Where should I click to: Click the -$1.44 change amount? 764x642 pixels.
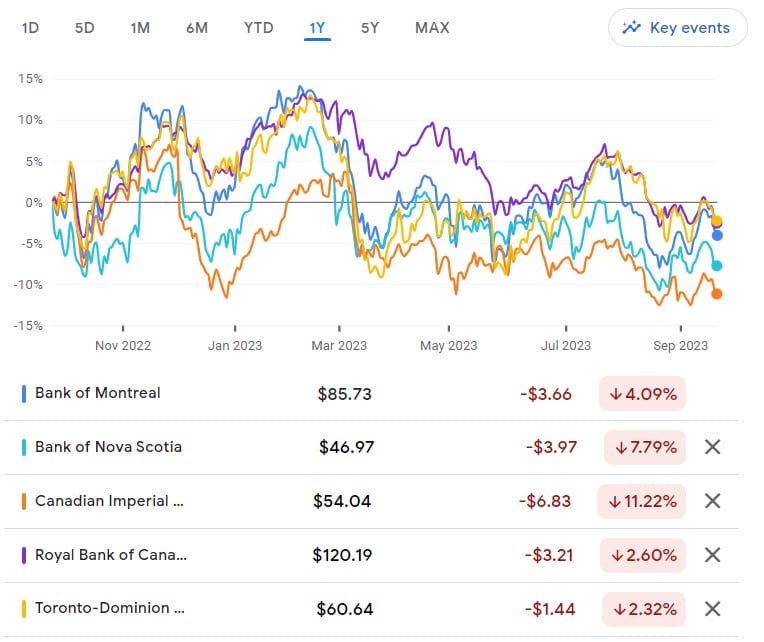550,609
